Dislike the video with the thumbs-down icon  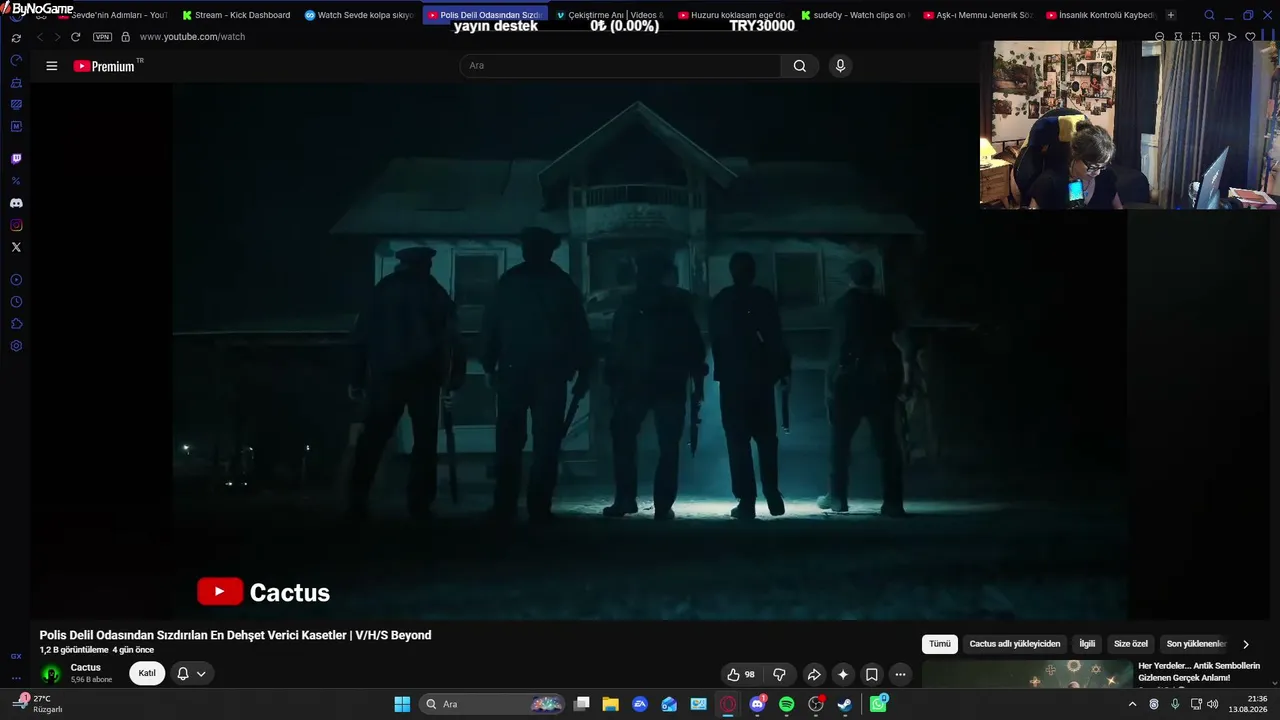click(779, 674)
